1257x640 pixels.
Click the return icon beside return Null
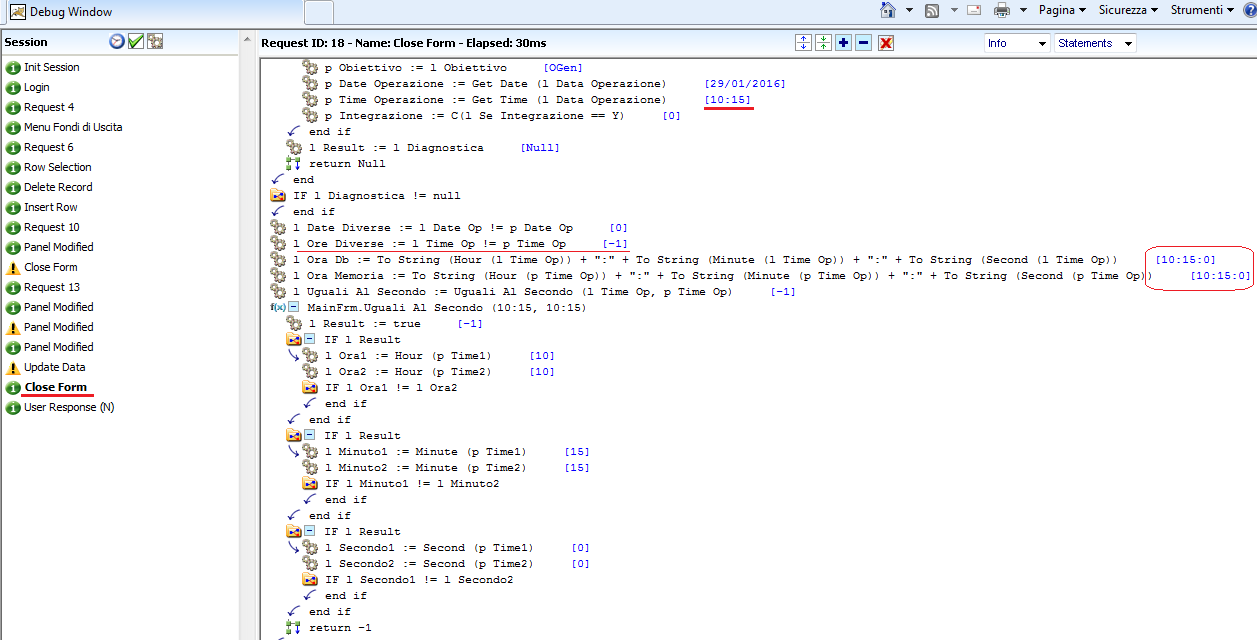tap(293, 163)
